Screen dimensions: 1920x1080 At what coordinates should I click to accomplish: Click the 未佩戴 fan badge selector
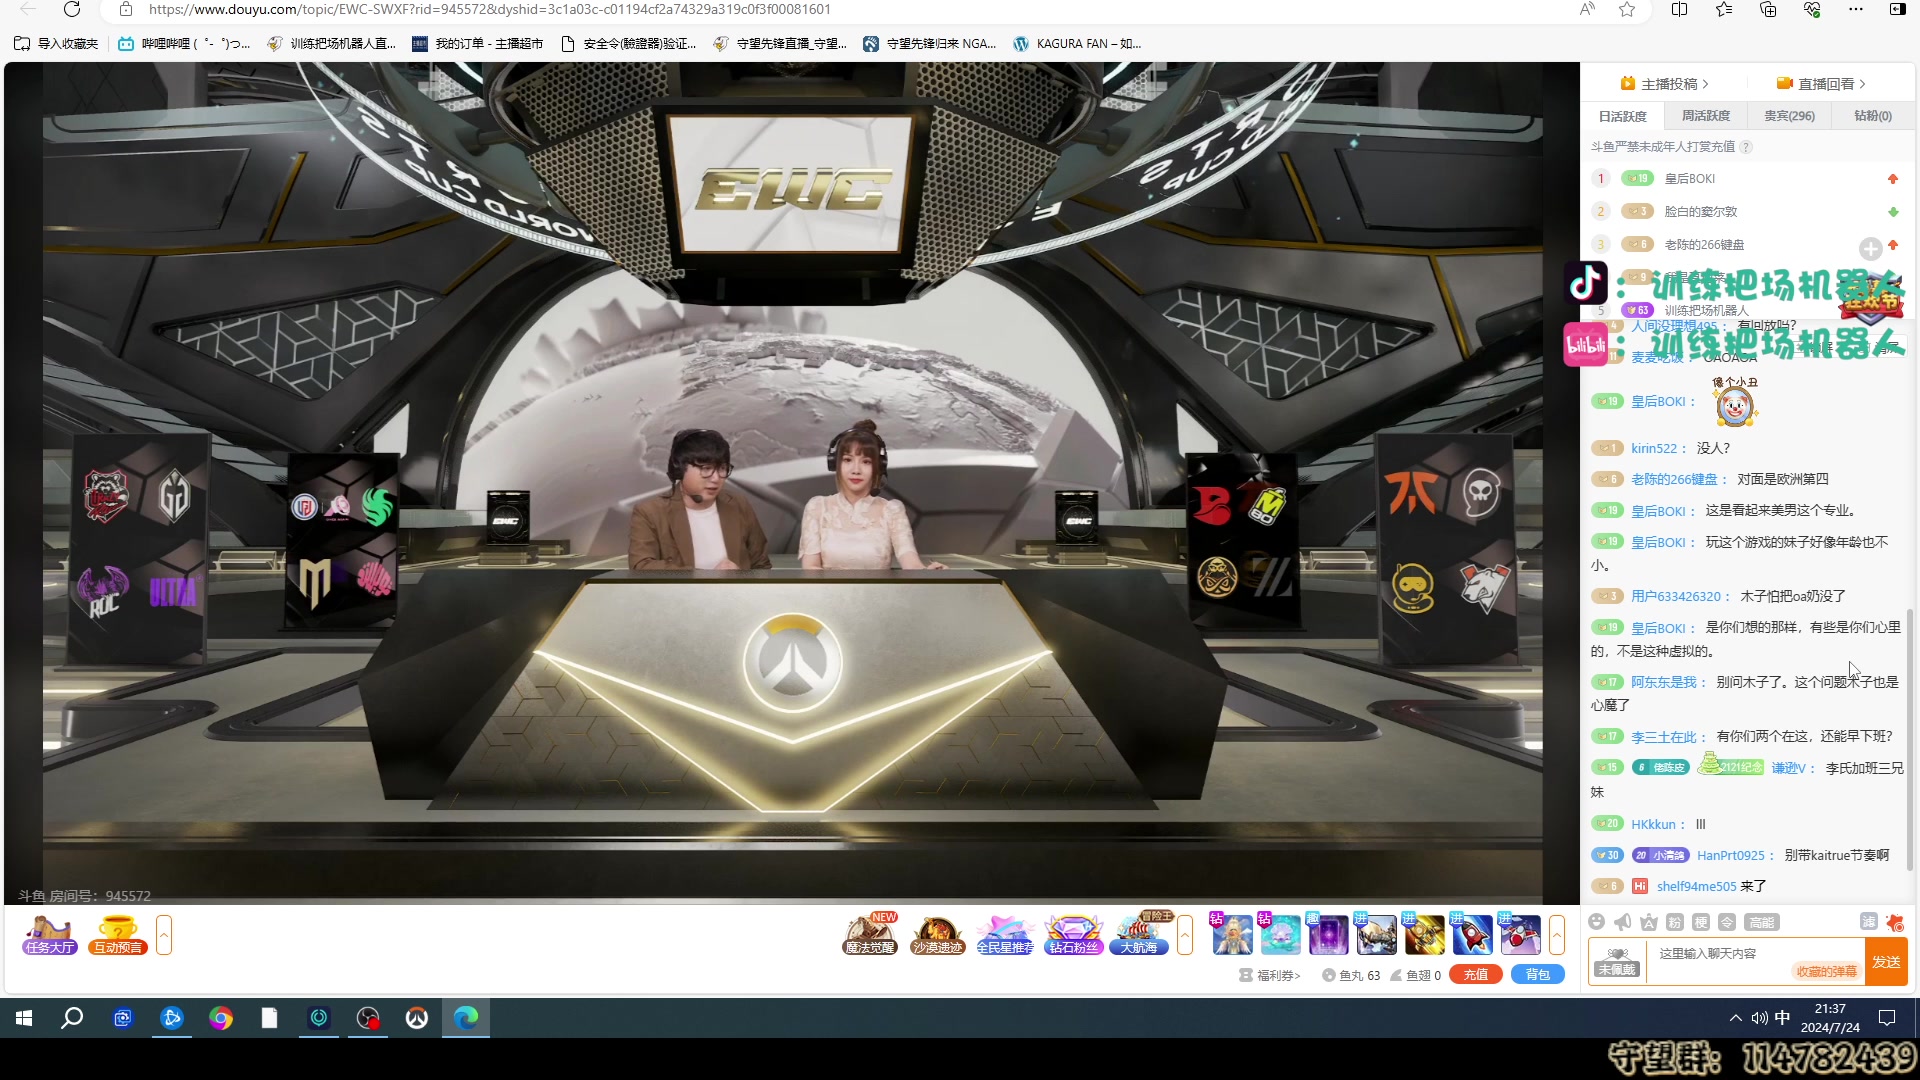click(1617, 962)
